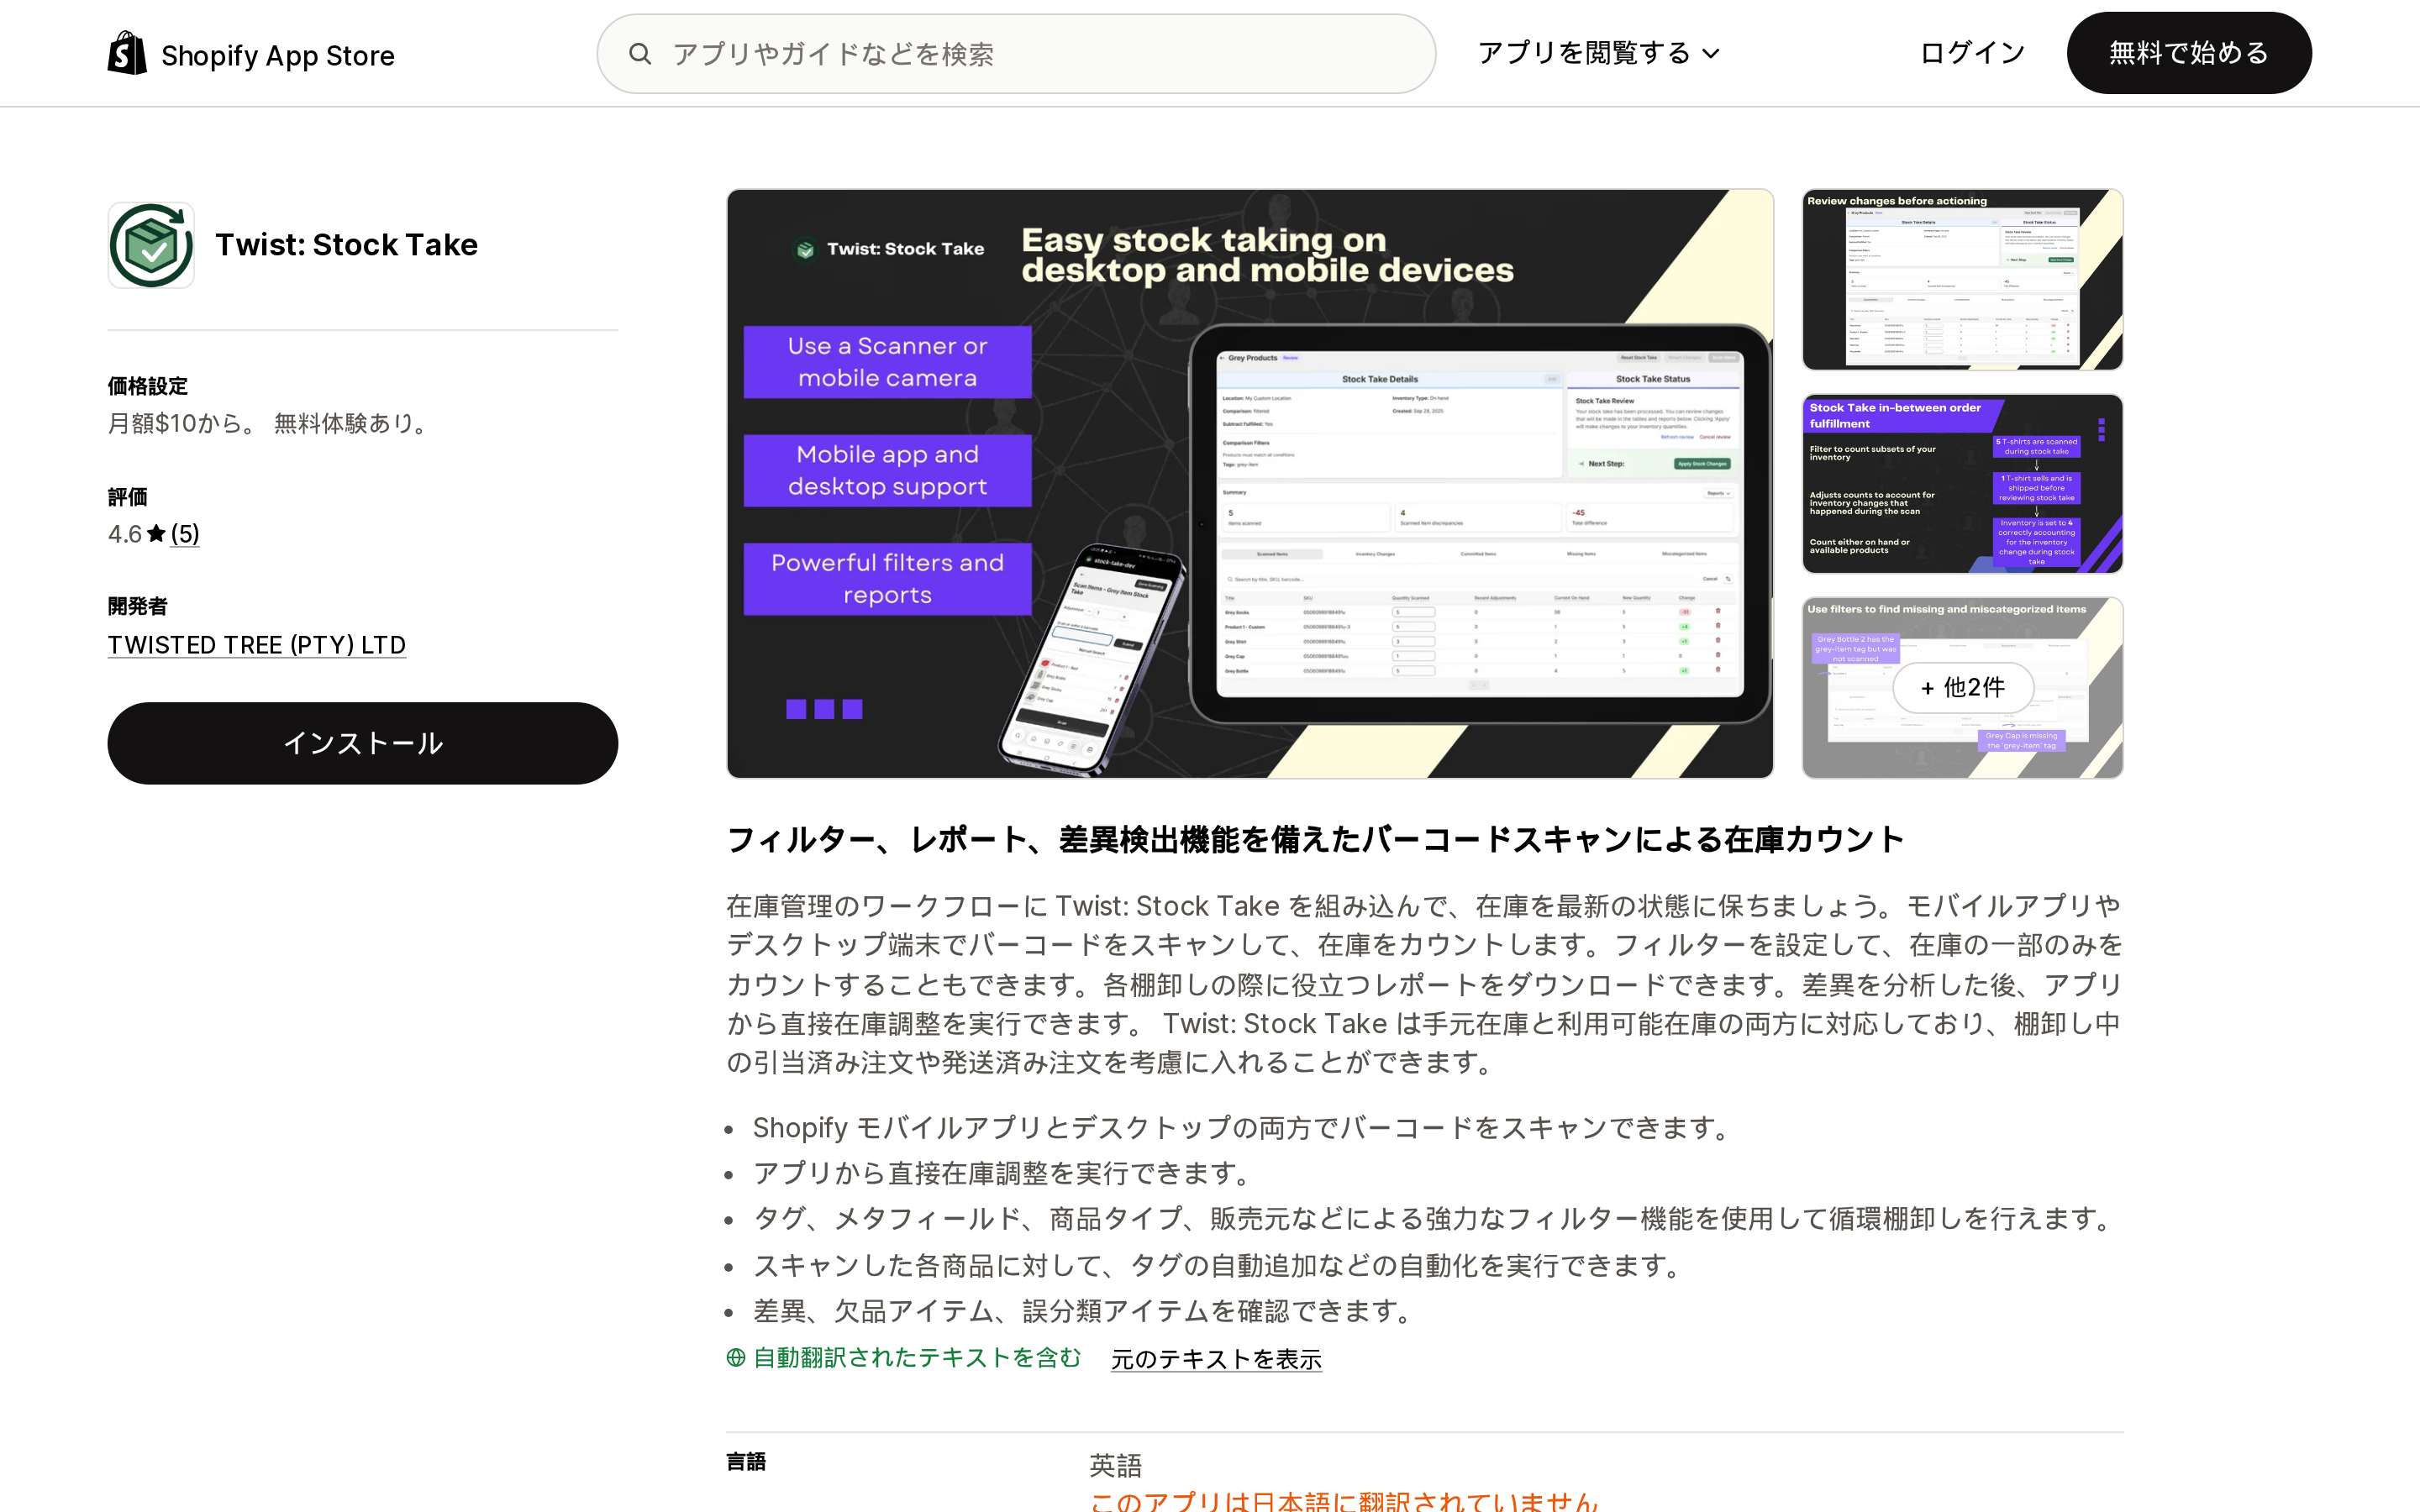
Task: Click the rating star icon
Action: tap(156, 534)
